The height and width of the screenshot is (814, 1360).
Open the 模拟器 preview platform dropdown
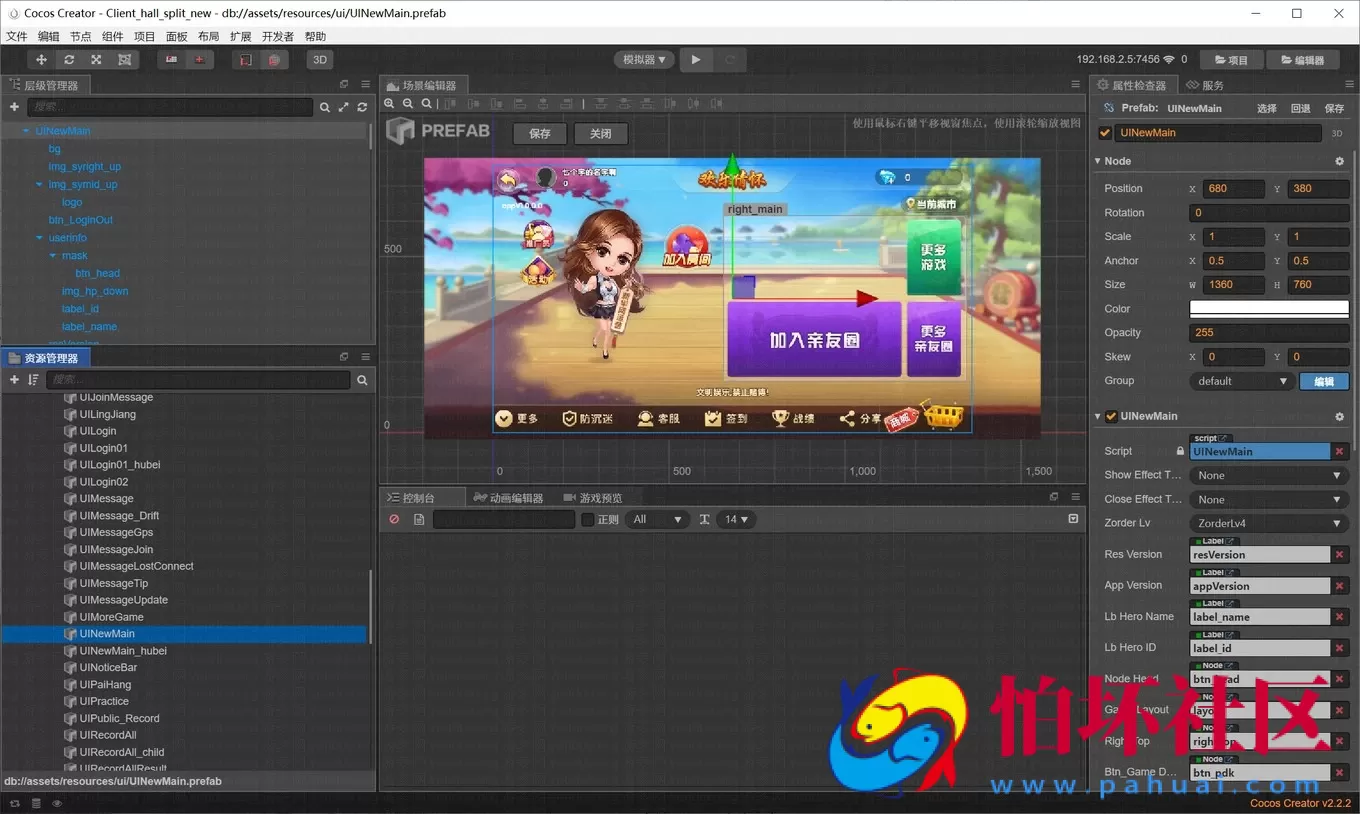pos(644,60)
